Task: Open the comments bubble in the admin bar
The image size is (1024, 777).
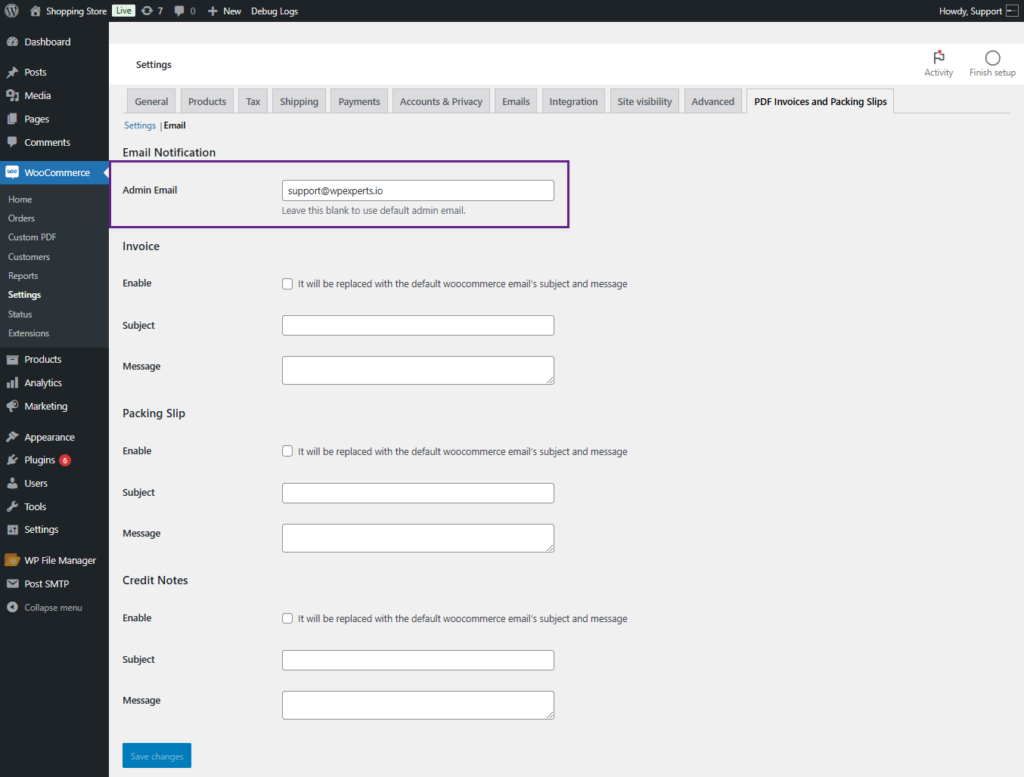Action: tap(179, 11)
